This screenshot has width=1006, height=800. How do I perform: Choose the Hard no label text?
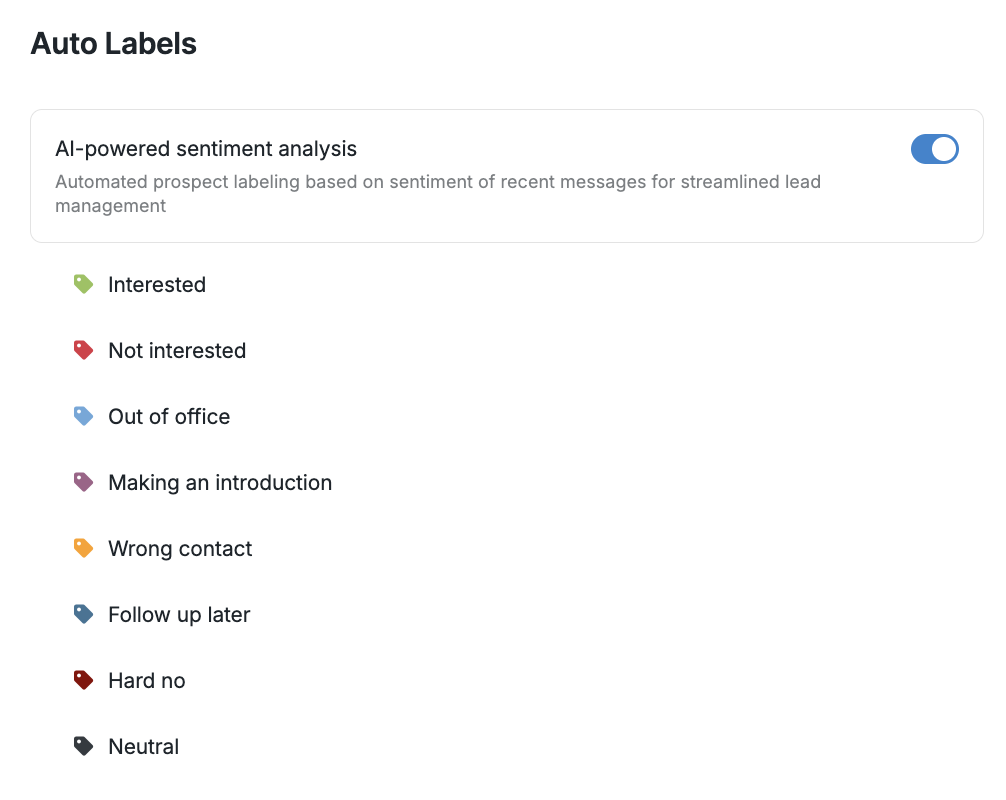coord(147,681)
